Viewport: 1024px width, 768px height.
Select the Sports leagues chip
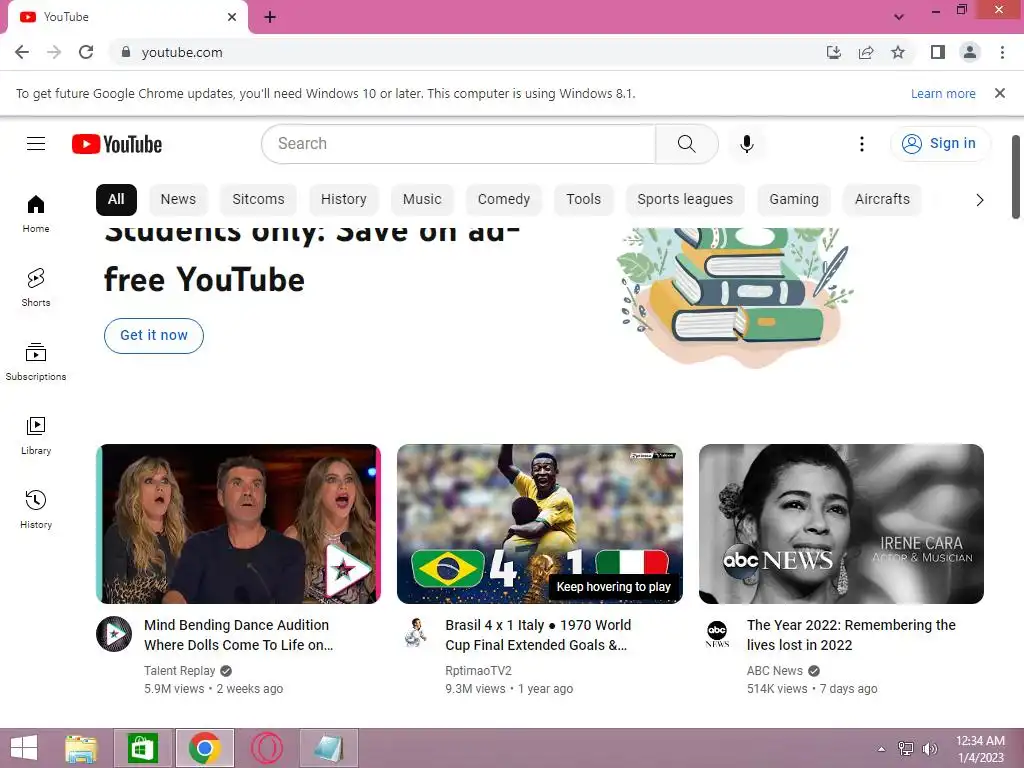tap(685, 199)
